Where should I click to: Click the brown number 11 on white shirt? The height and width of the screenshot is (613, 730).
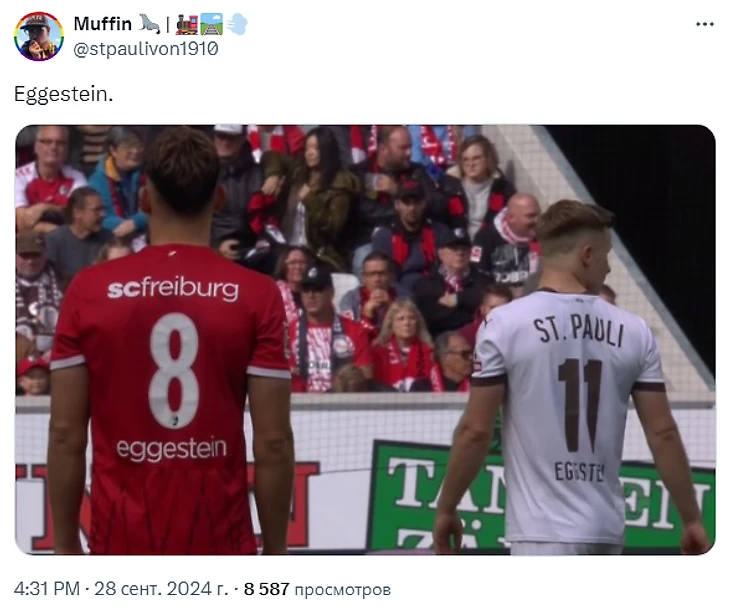click(580, 405)
